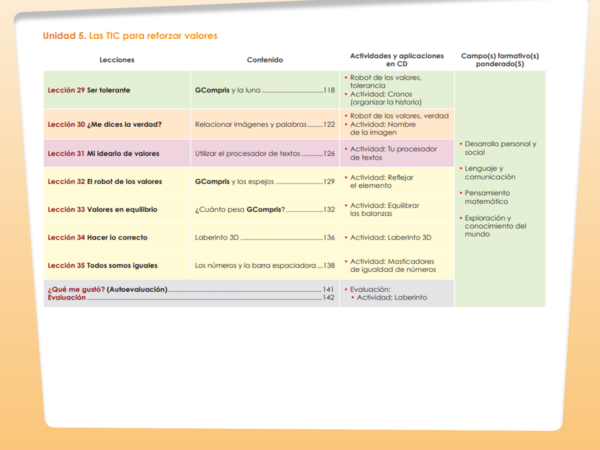Click "¿Cuánto pesa GCompris?" entry

(x=240, y=209)
